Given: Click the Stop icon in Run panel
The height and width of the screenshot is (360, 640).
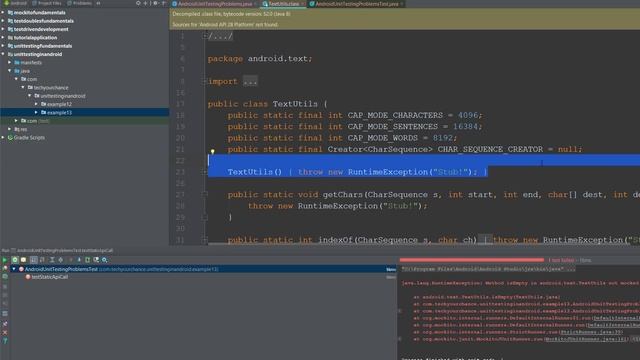Looking at the screenshot, I should pos(5,286).
